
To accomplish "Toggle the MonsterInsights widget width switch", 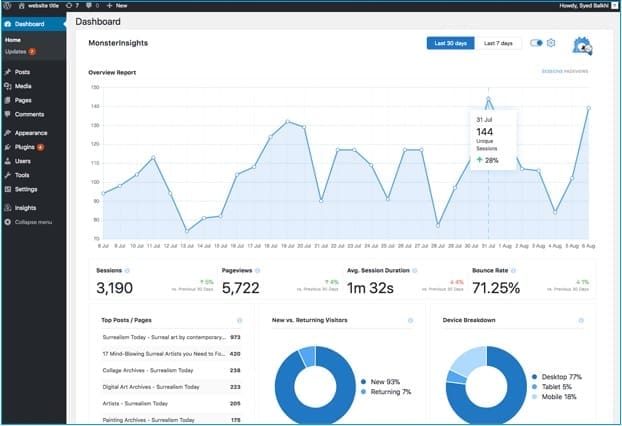I will [536, 43].
